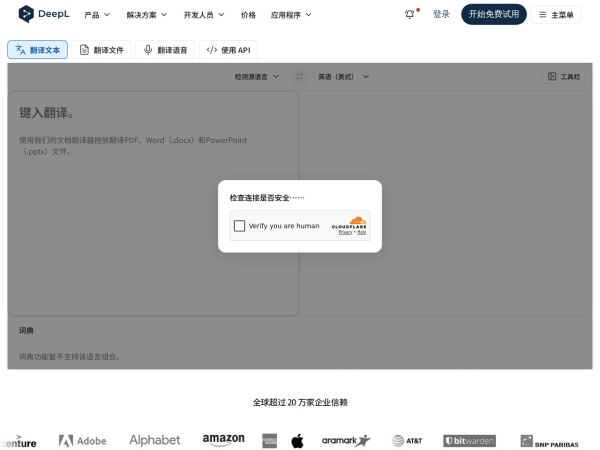Click the BNP Paribas logo
600x450 pixels.
[x=549, y=442]
